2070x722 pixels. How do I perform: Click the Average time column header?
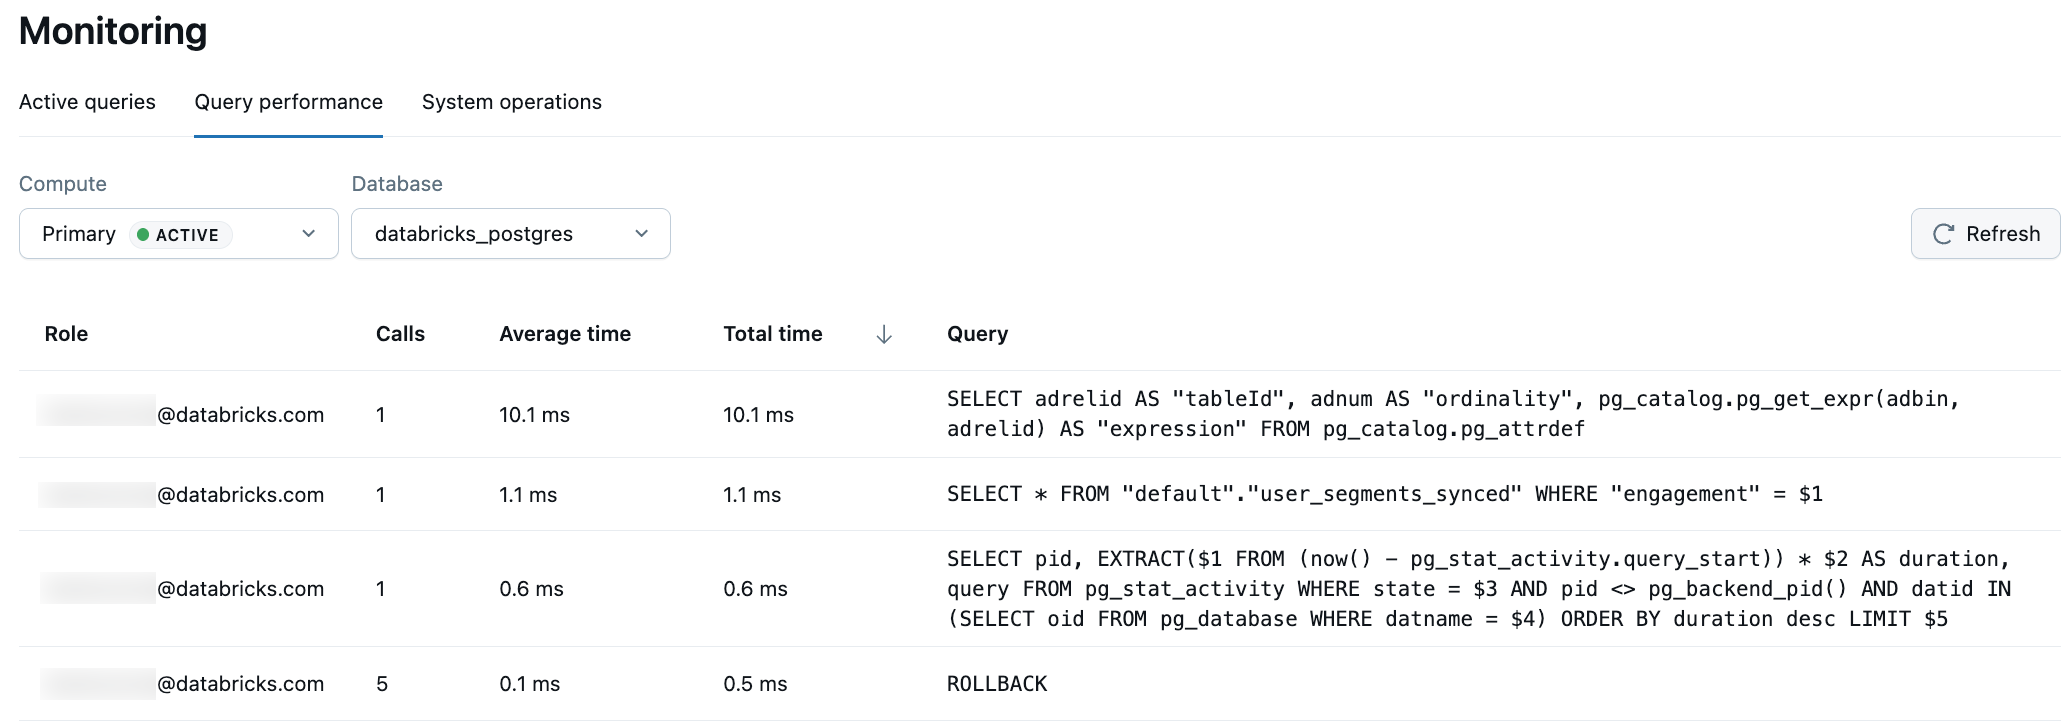564,334
